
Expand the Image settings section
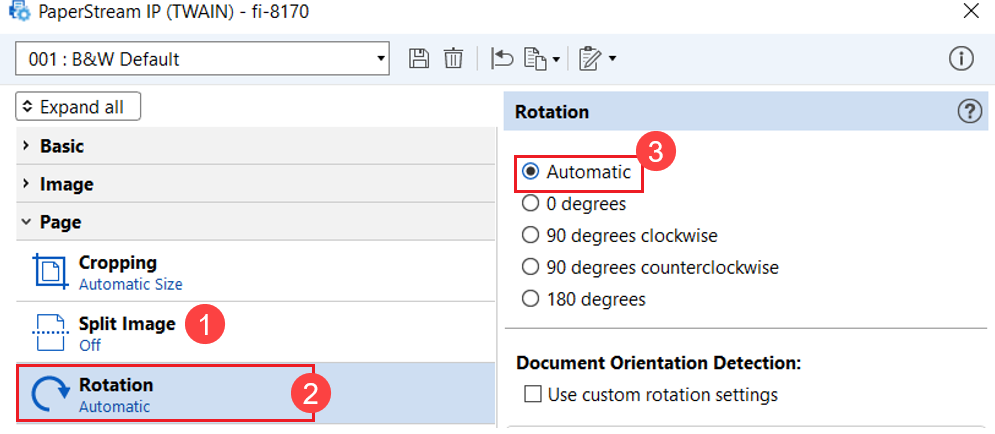(x=66, y=184)
